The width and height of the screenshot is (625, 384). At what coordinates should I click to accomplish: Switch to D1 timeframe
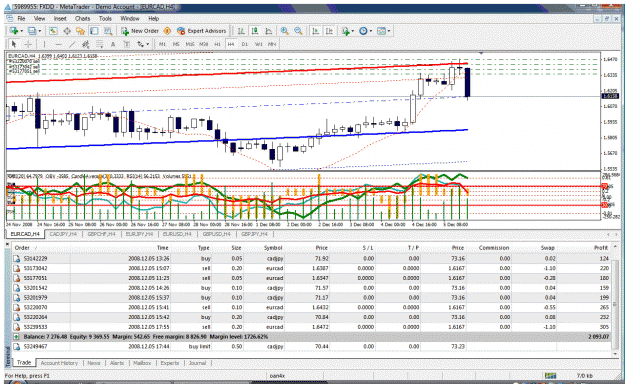click(245, 44)
